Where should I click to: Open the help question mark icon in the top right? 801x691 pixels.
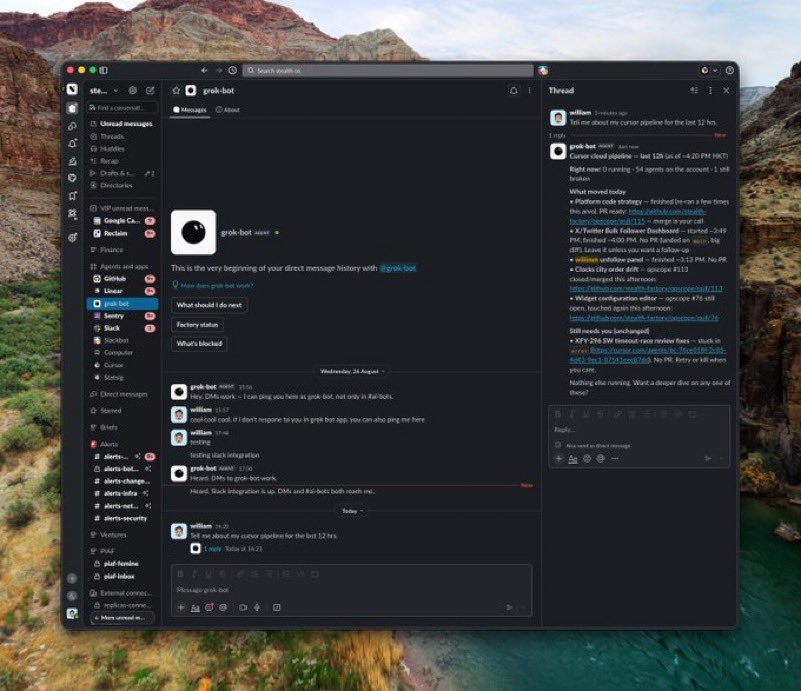click(x=729, y=70)
